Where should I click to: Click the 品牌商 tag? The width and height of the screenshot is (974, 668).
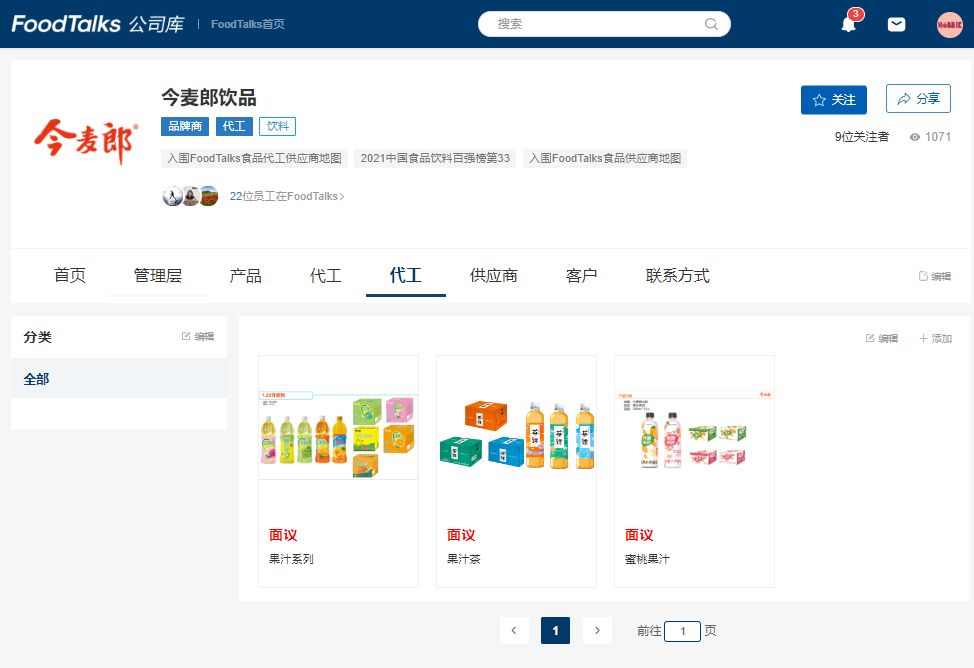pyautogui.click(x=185, y=126)
